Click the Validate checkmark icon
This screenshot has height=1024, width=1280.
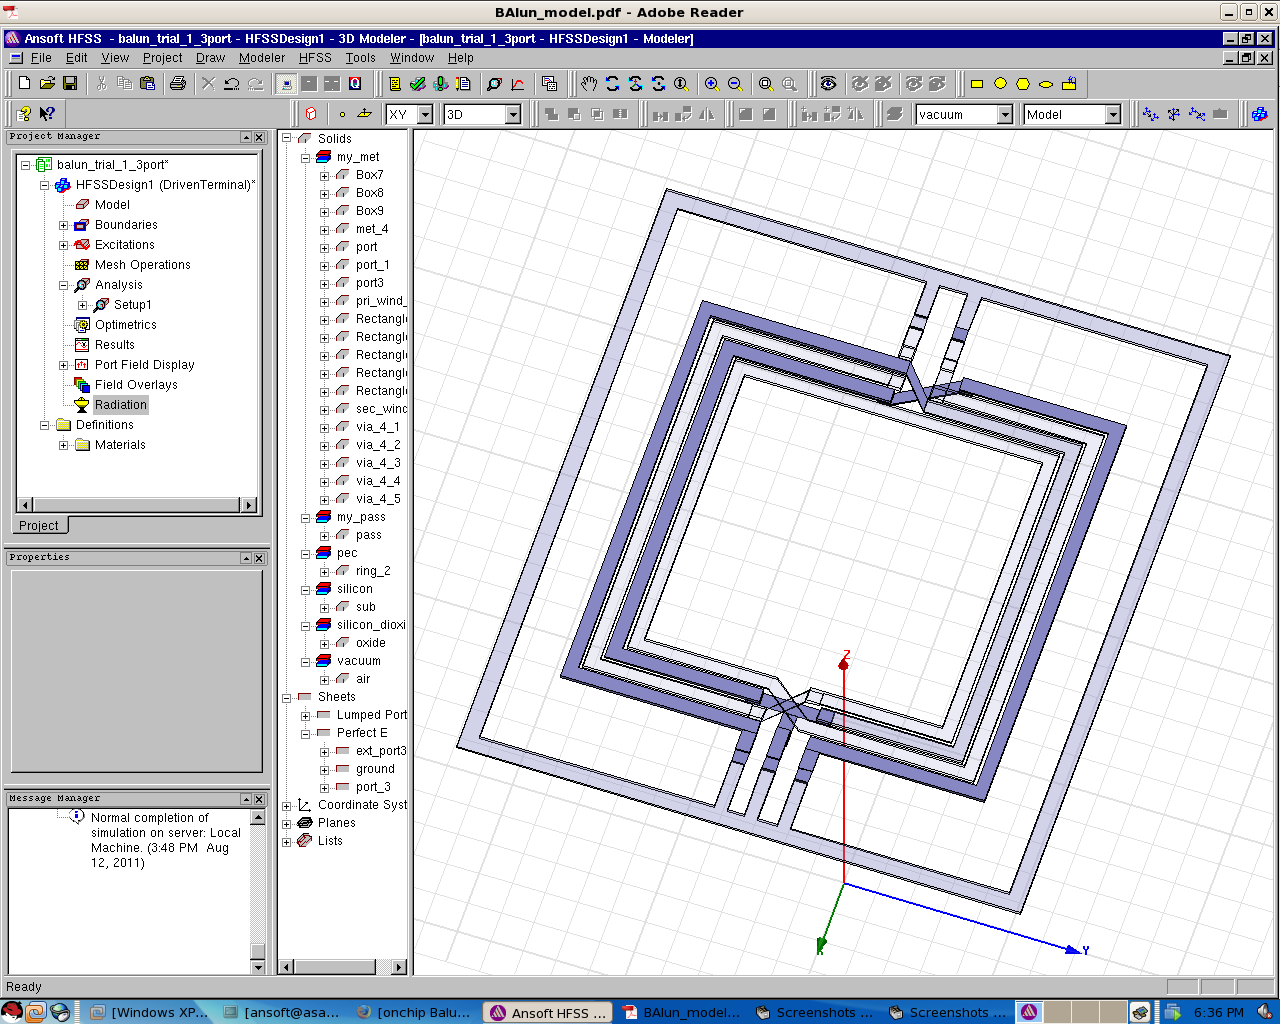(x=418, y=84)
